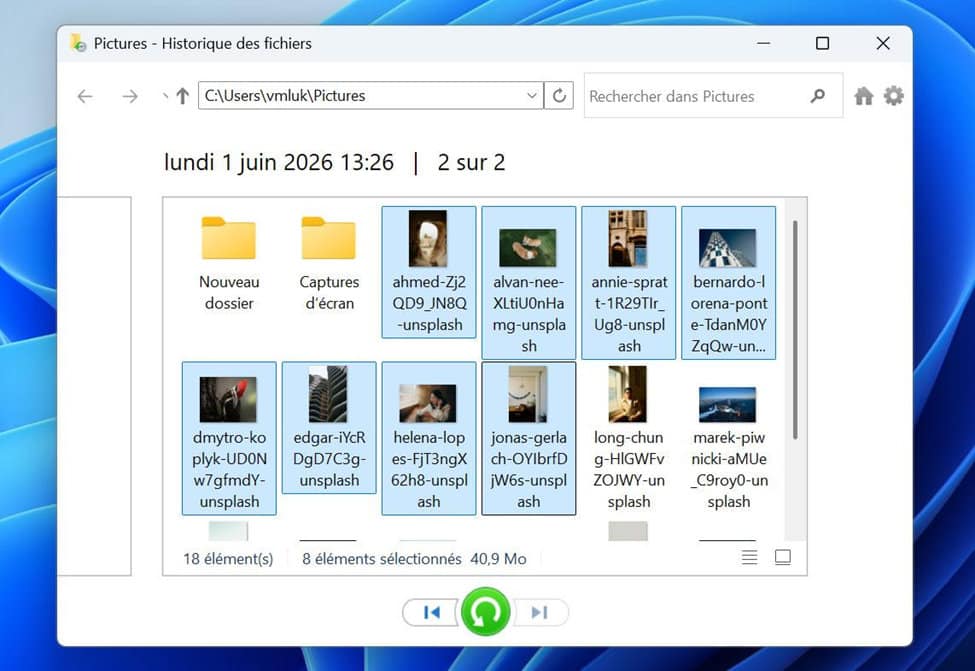975x671 pixels.
Task: Select the alvan-nee-XLtiU0nHamg-unsplash image
Action: (x=529, y=283)
